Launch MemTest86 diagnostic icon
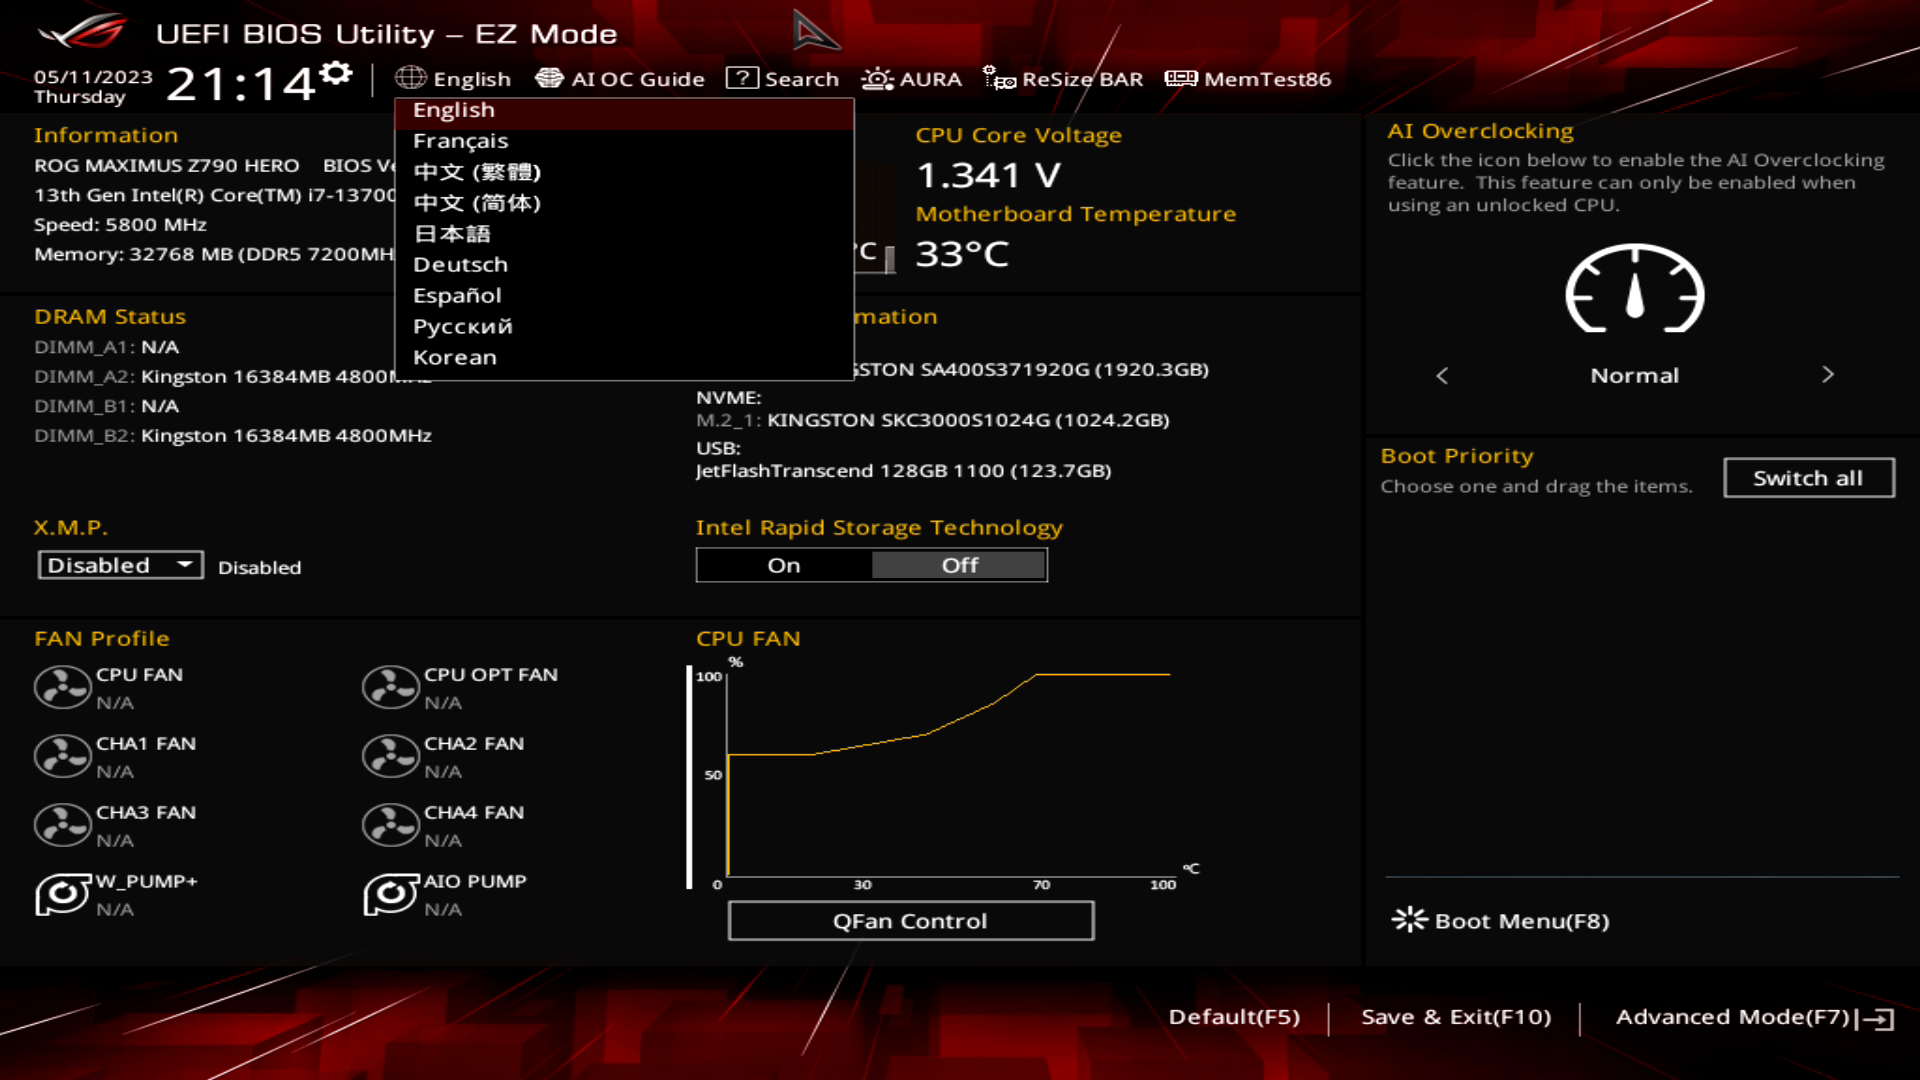 [x=1178, y=79]
